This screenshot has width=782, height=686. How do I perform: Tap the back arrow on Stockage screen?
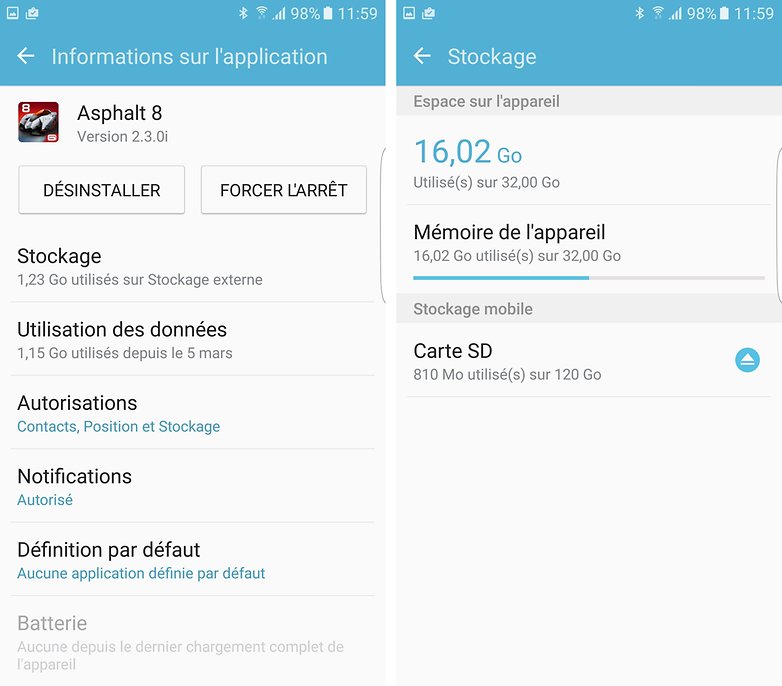click(422, 56)
